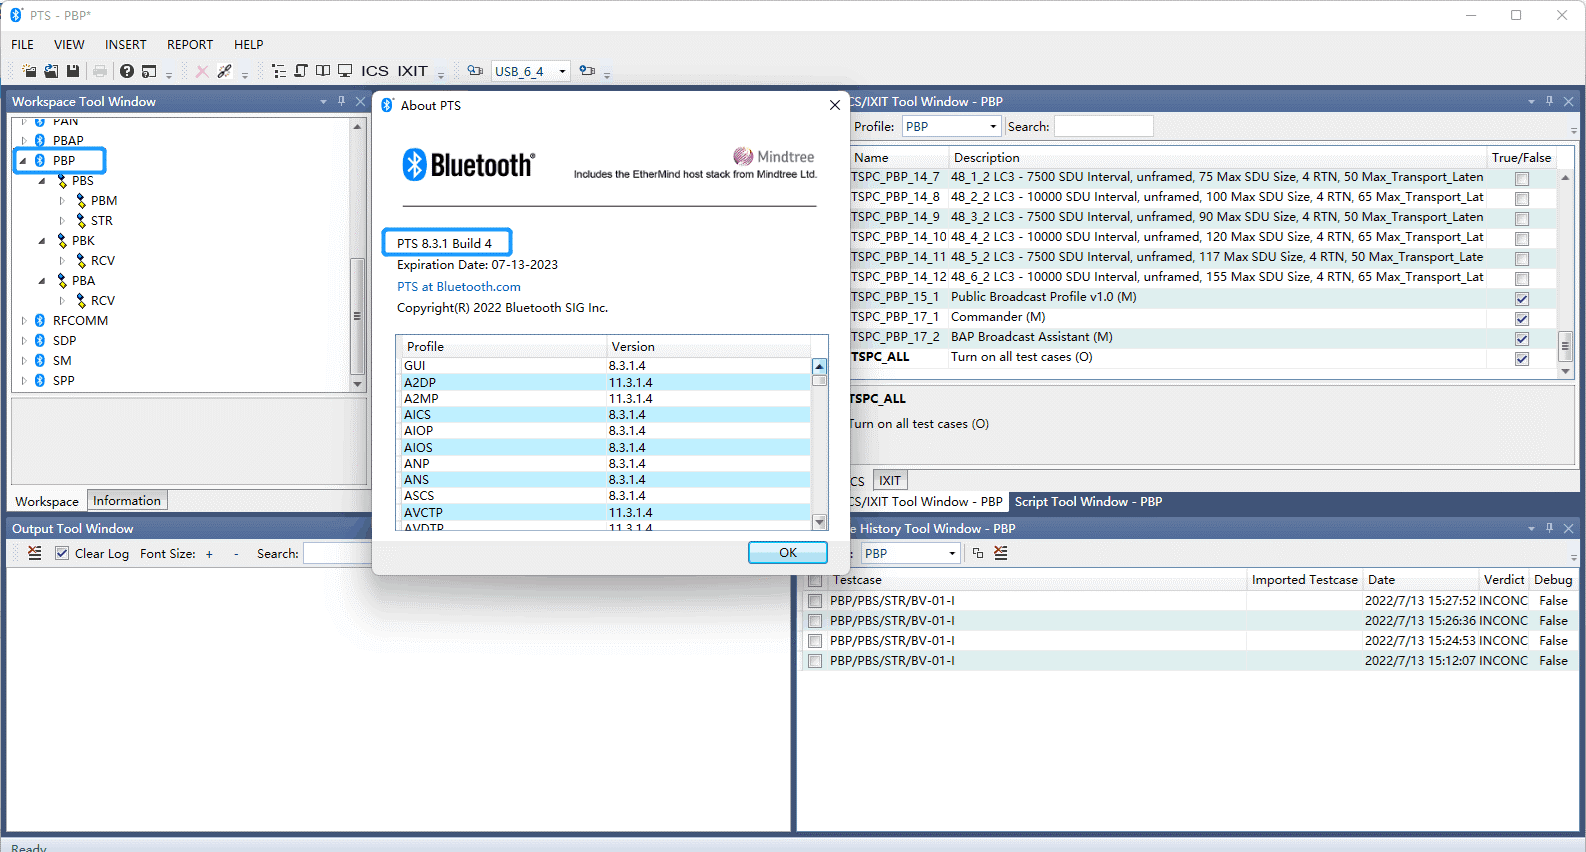Switch to the Script Tool Window - PBP tab
1586x852 pixels.
pos(1088,502)
